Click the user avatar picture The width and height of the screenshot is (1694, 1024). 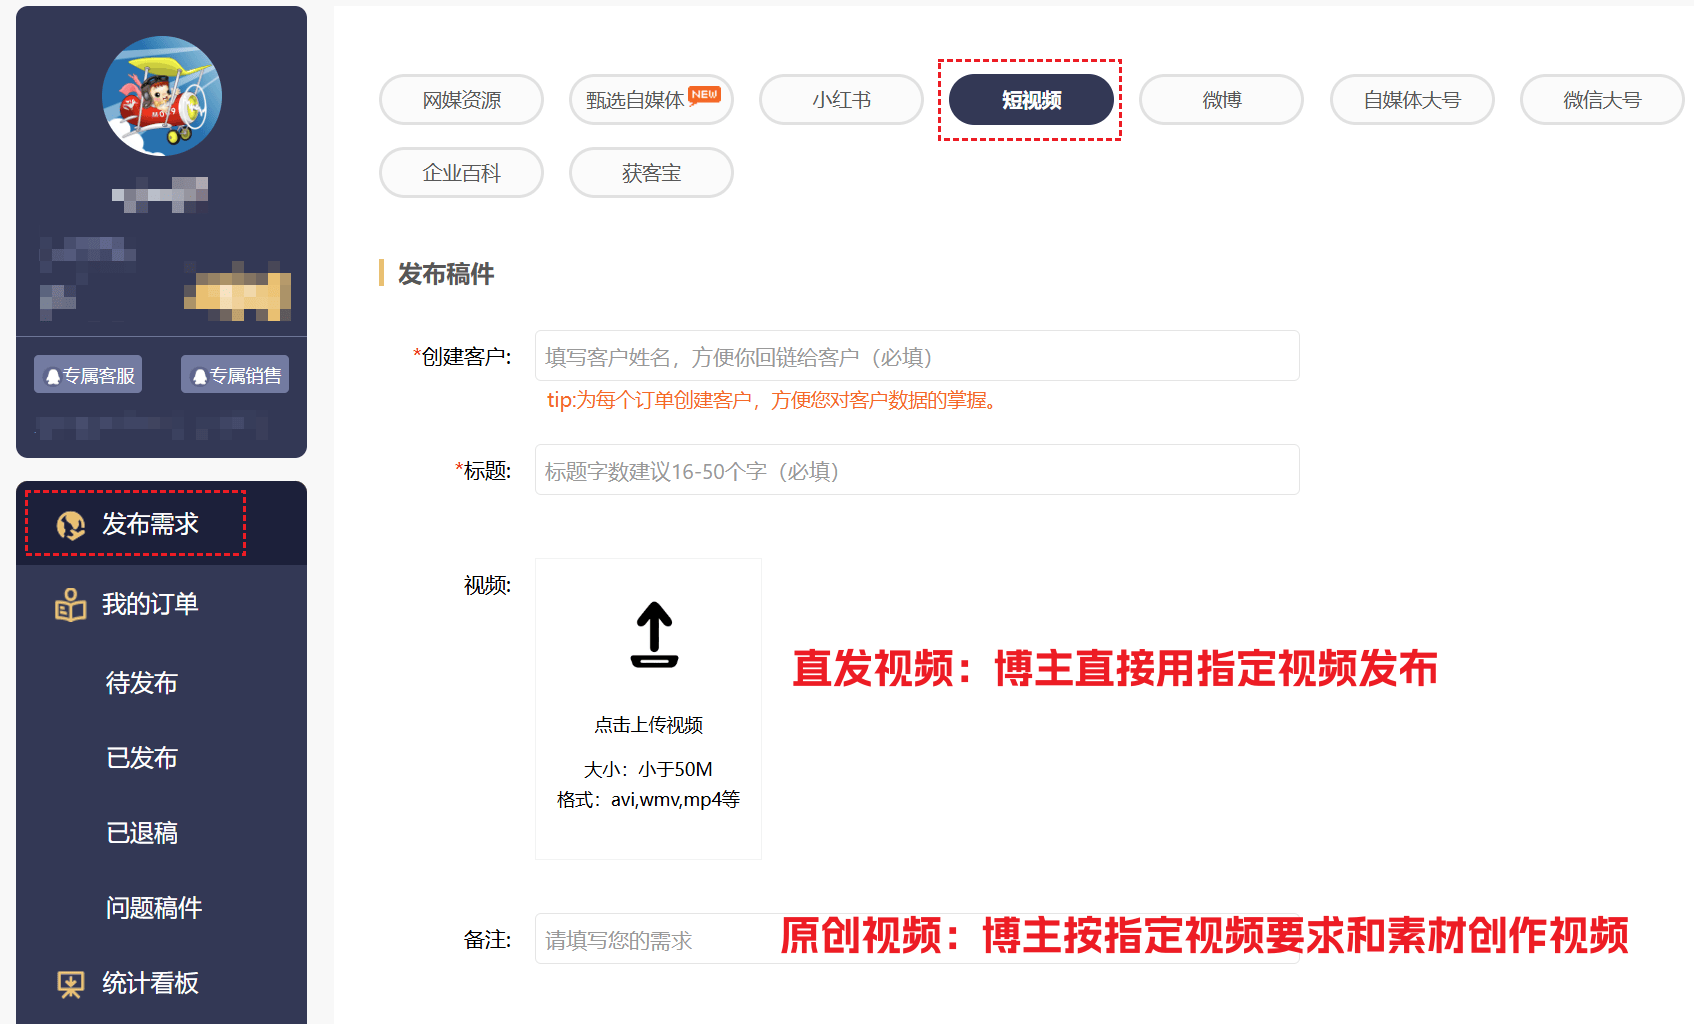tap(162, 96)
